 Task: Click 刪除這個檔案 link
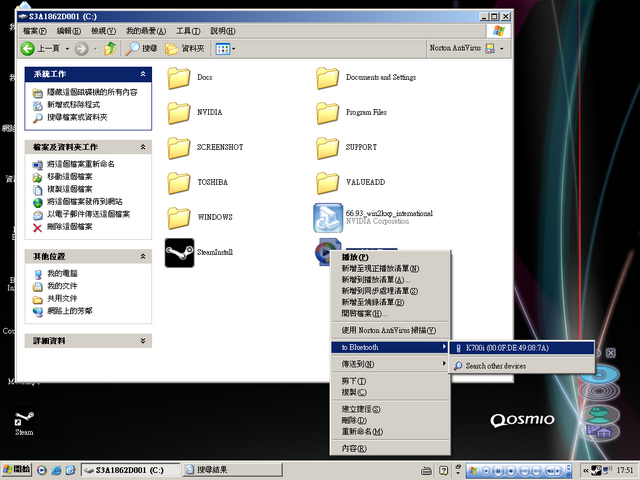(x=70, y=227)
